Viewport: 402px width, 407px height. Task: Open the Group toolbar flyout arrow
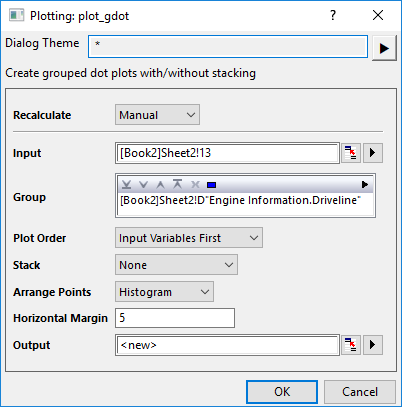point(365,184)
